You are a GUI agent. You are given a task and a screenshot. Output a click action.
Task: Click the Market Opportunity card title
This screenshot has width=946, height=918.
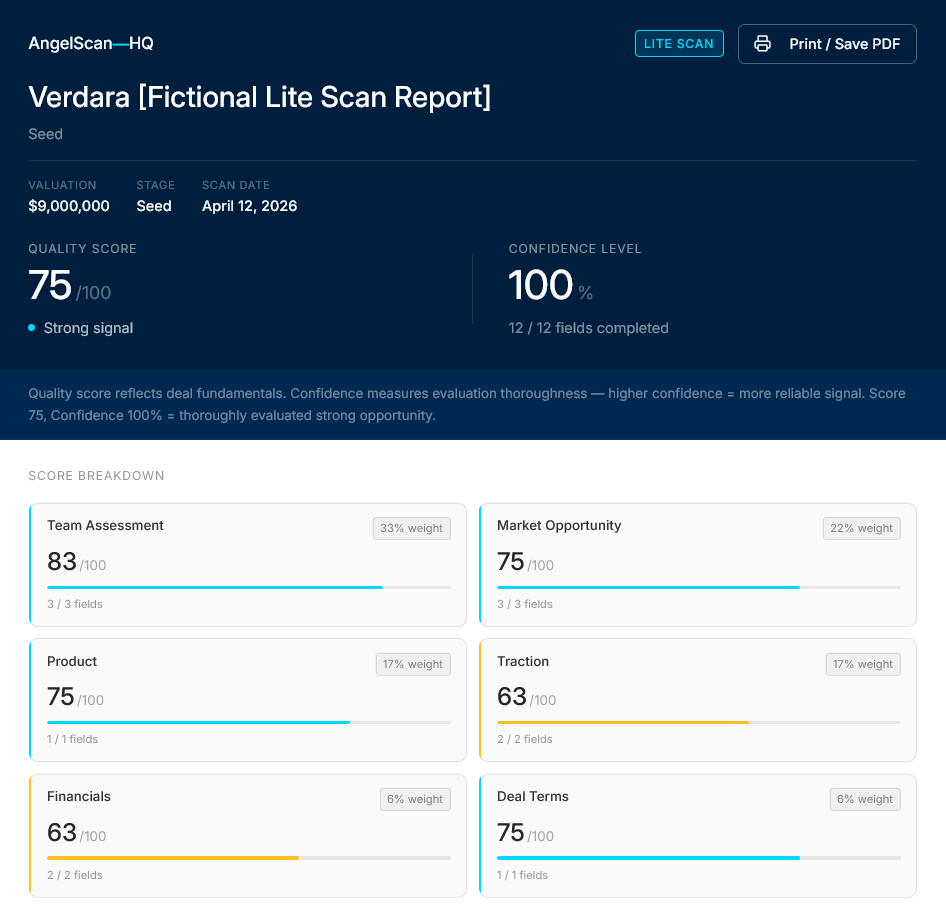(x=559, y=525)
